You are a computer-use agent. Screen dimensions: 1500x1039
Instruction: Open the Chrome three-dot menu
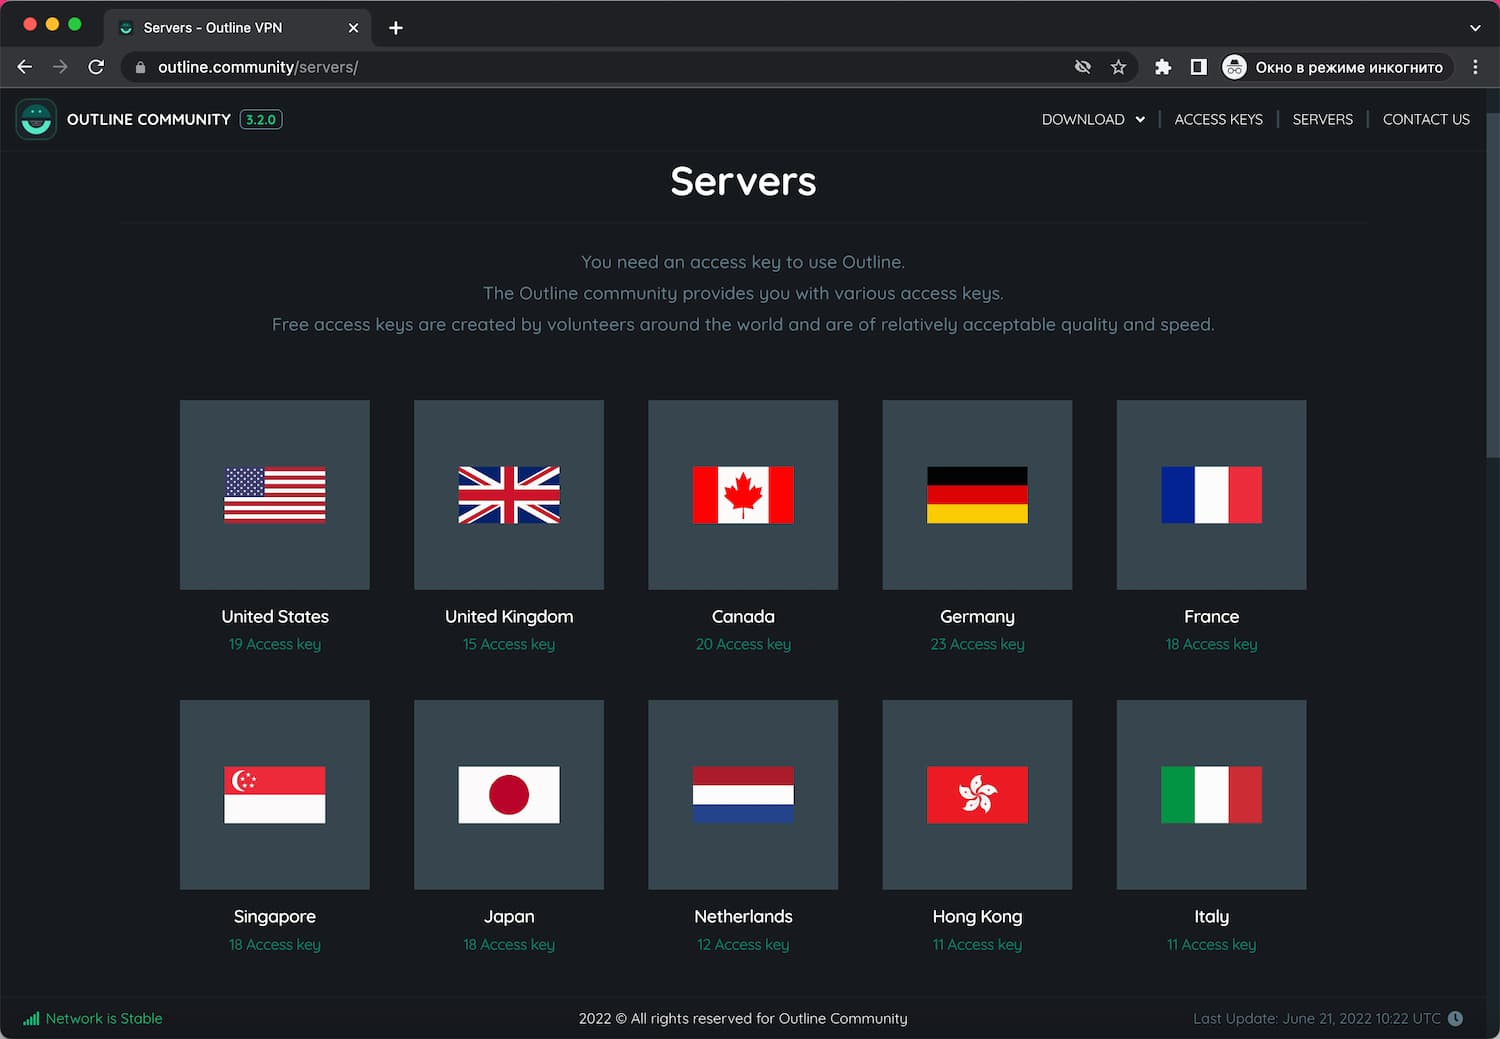pos(1475,67)
